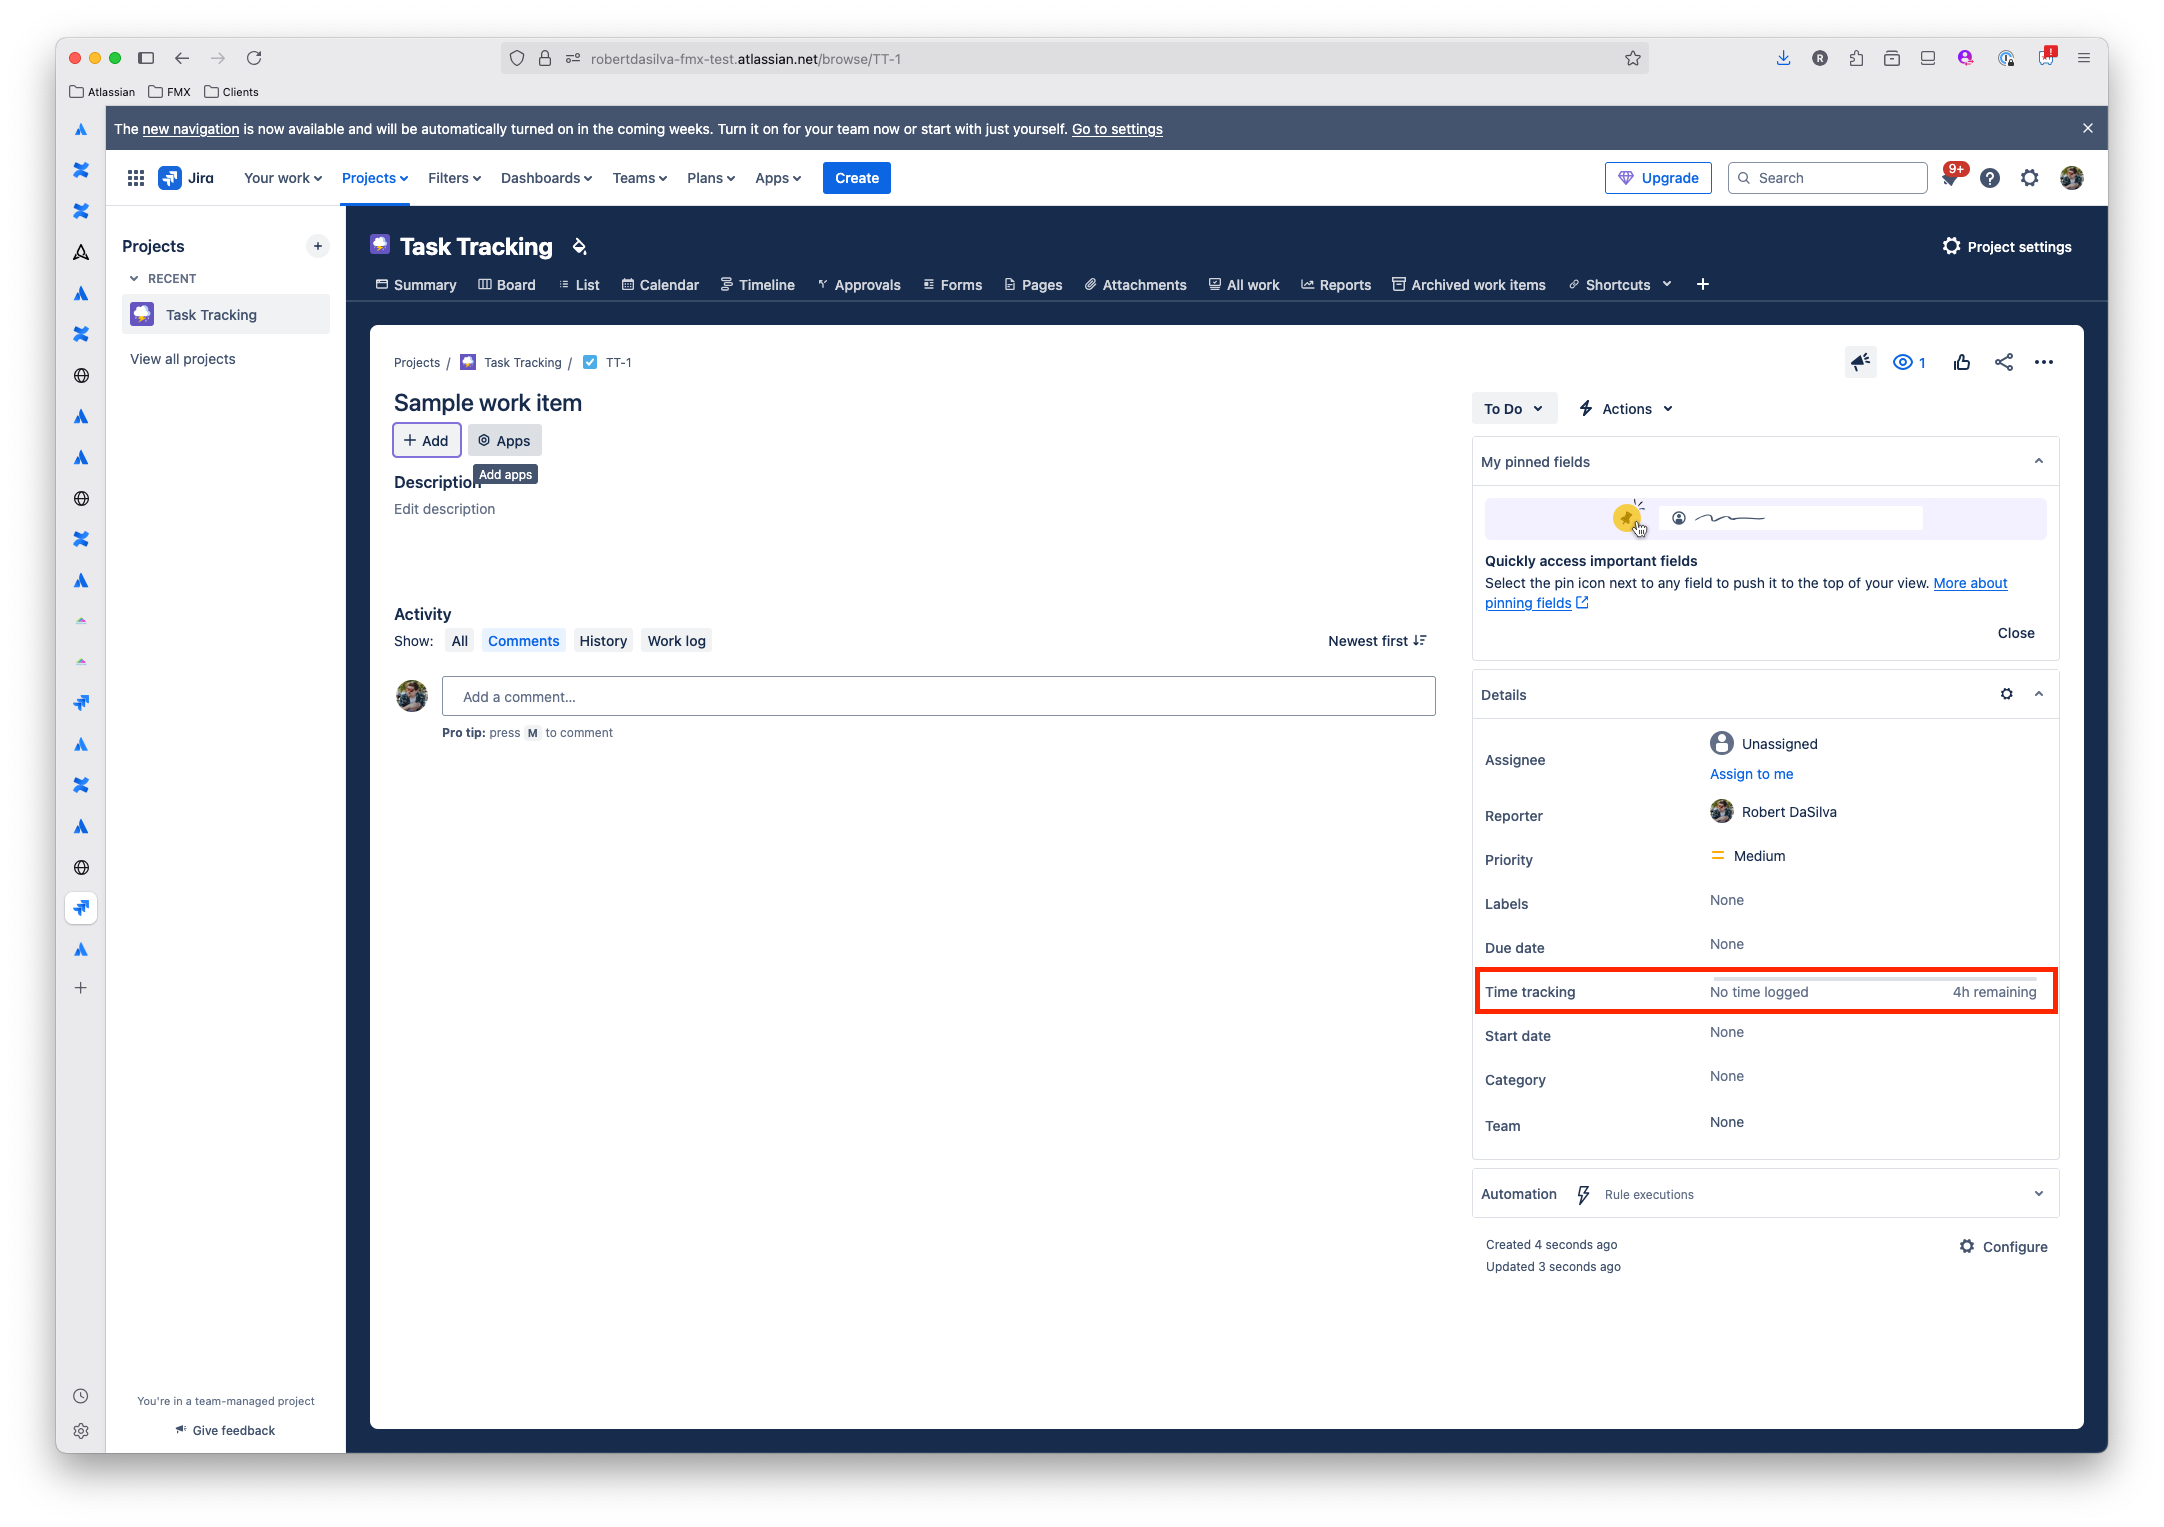Viewport: 2164px width, 1527px height.
Task: Open the To Do status dropdown
Action: (x=1513, y=408)
